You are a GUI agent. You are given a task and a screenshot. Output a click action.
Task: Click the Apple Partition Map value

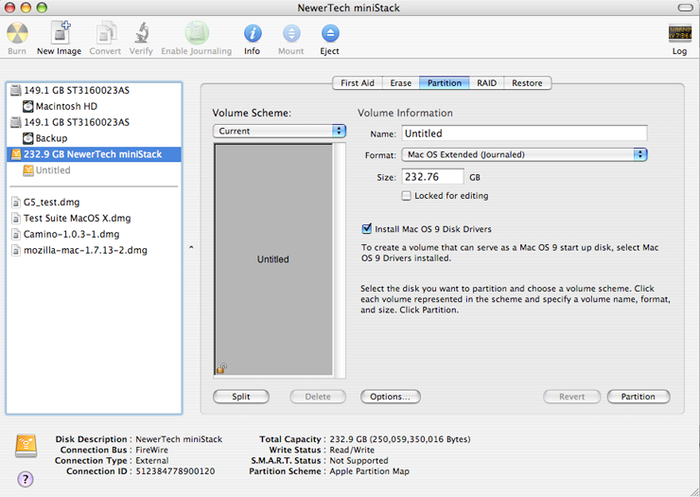[x=370, y=471]
